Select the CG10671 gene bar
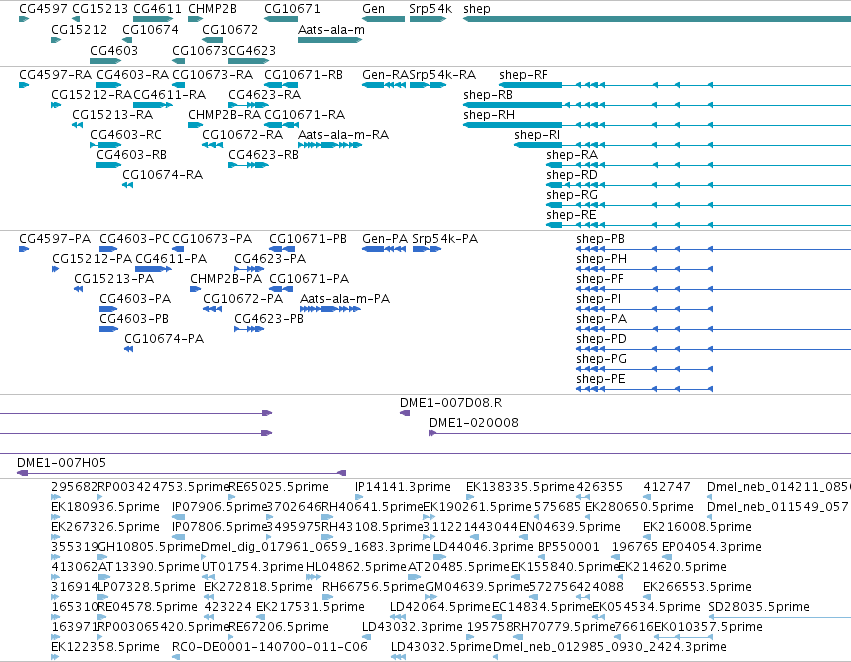Screen dimensions: 851x662 tap(281, 19)
